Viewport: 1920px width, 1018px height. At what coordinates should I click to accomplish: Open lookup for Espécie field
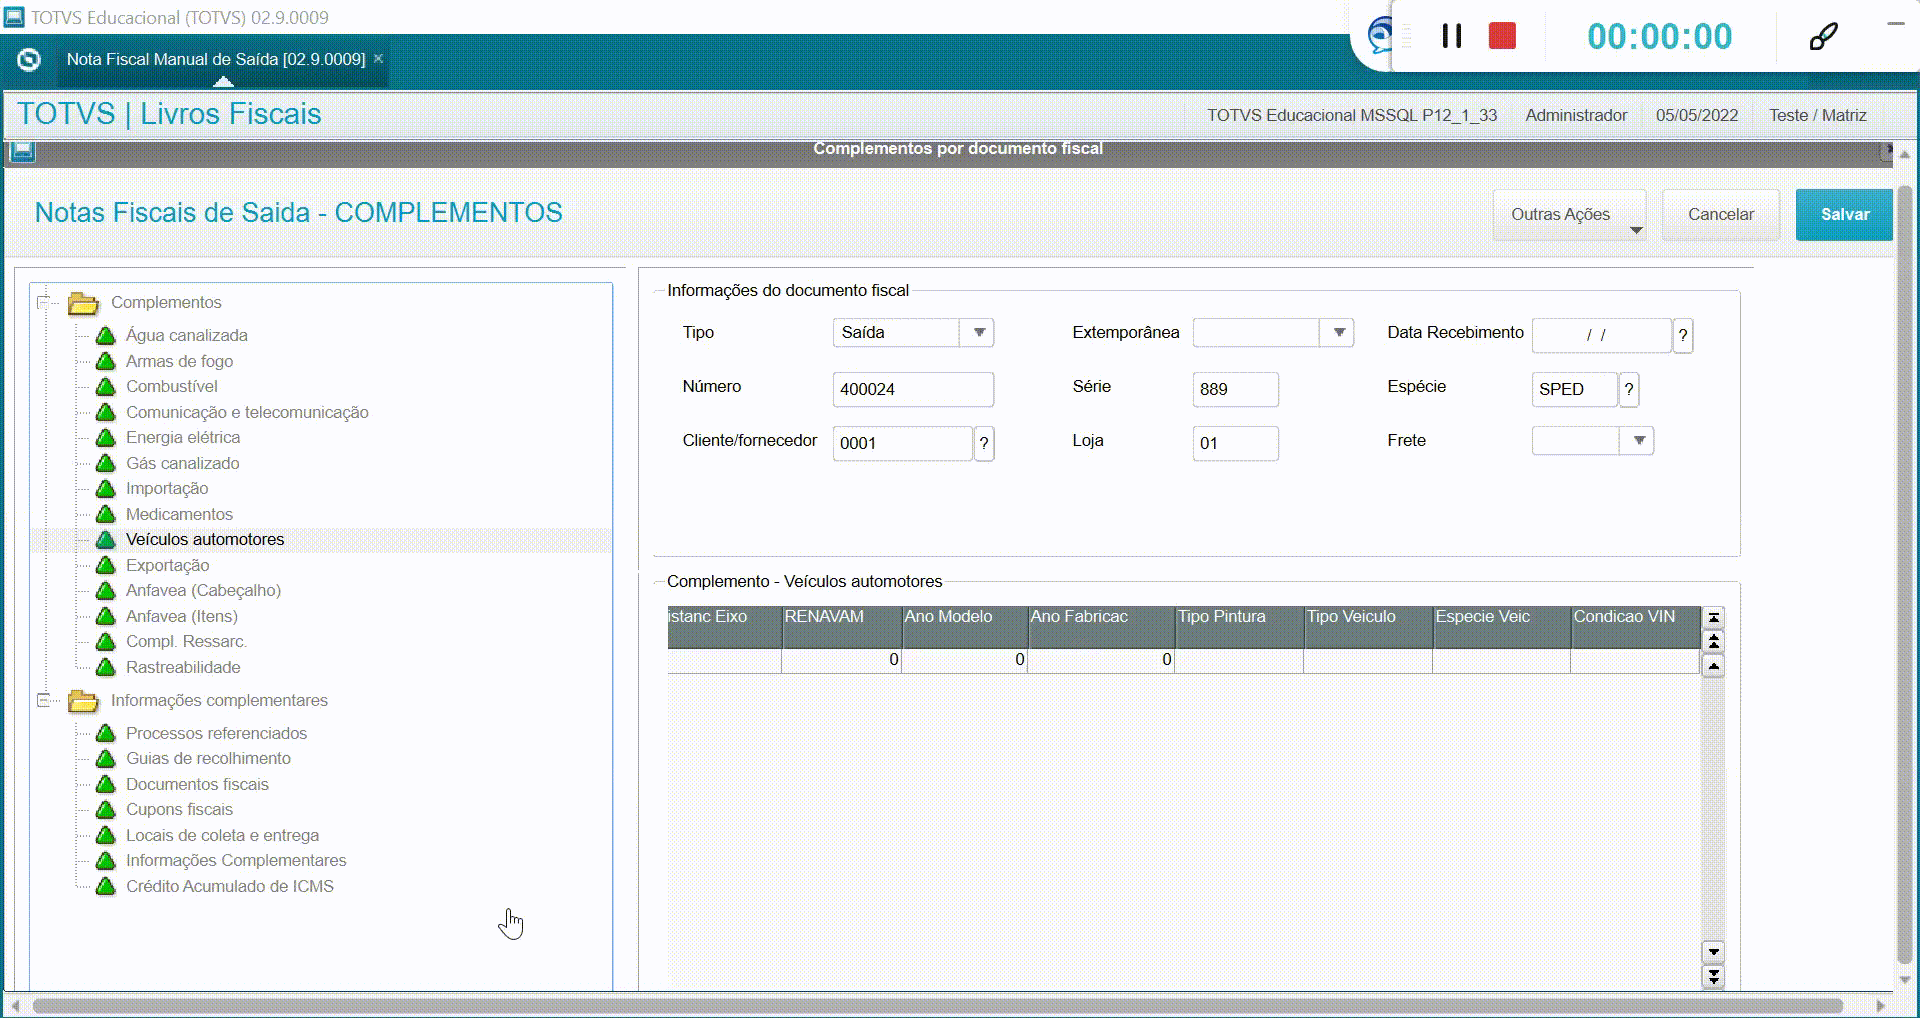point(1629,390)
